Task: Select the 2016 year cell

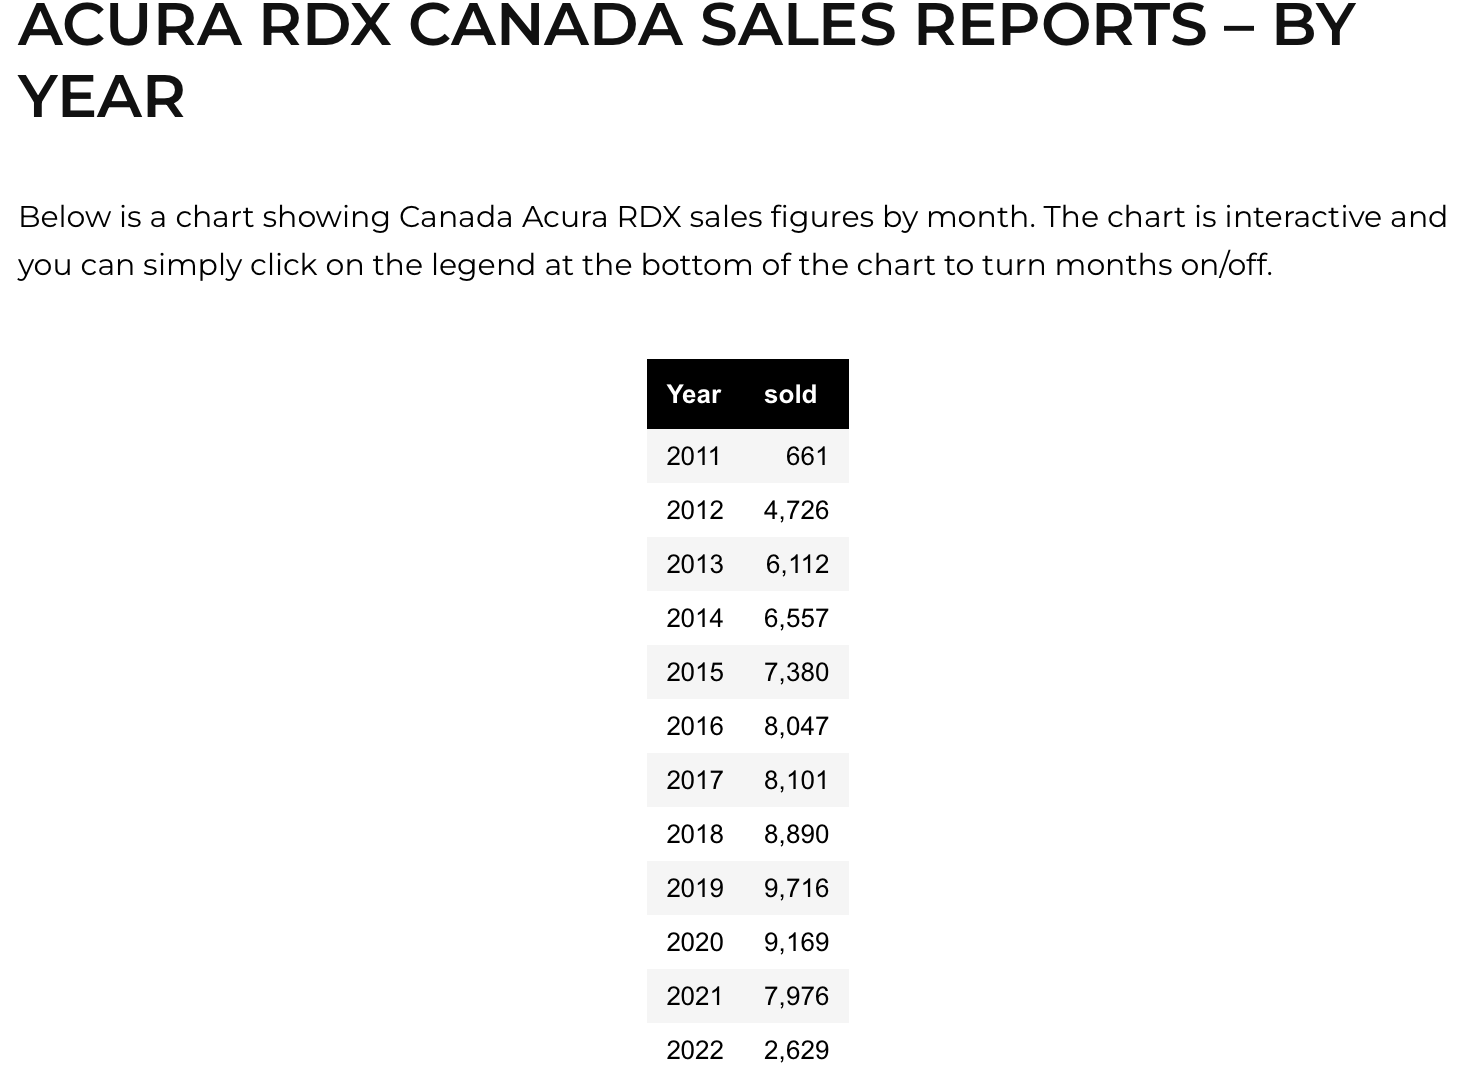Action: point(694,727)
